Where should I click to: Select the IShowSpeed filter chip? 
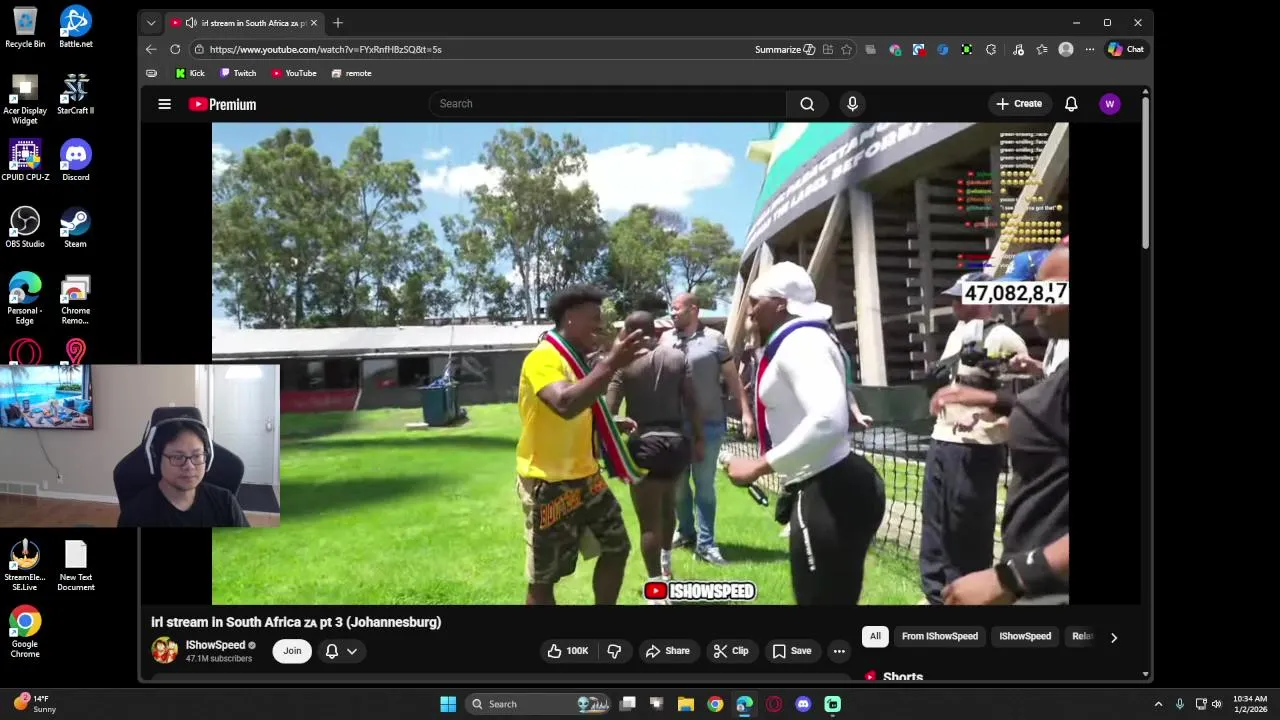tap(1025, 636)
